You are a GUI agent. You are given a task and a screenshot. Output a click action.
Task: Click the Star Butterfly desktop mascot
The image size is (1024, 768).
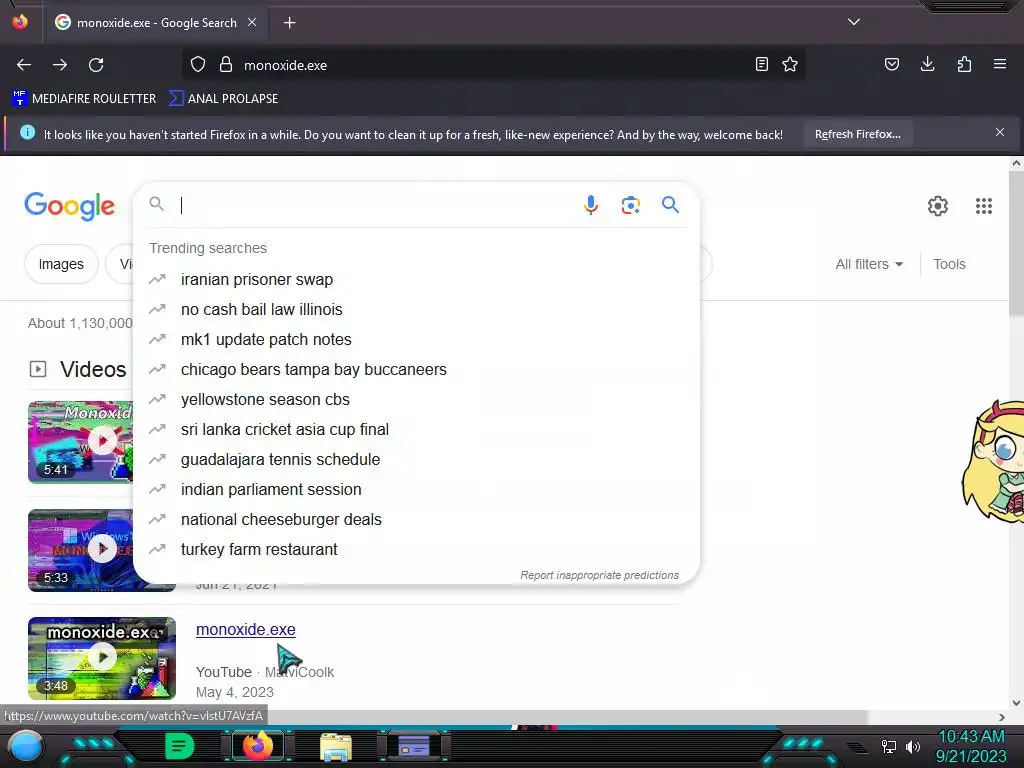[x=993, y=460]
